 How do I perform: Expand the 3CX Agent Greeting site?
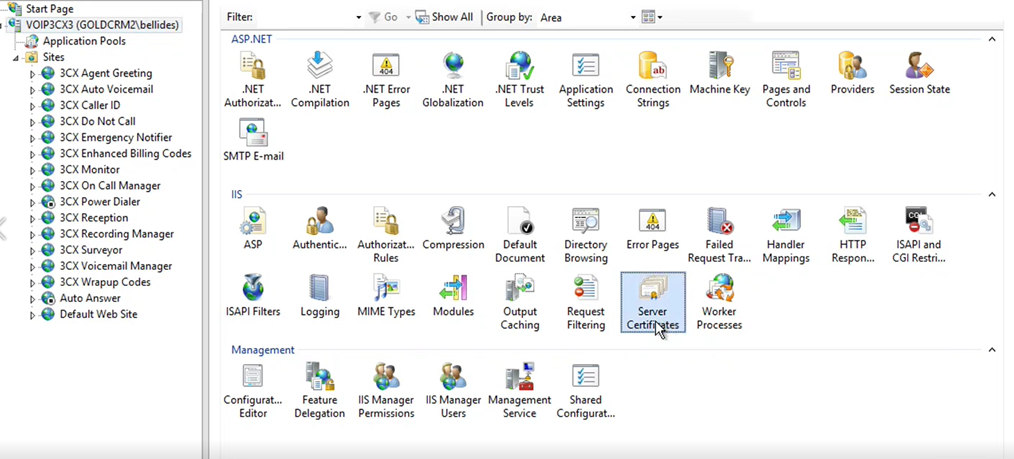(32, 74)
